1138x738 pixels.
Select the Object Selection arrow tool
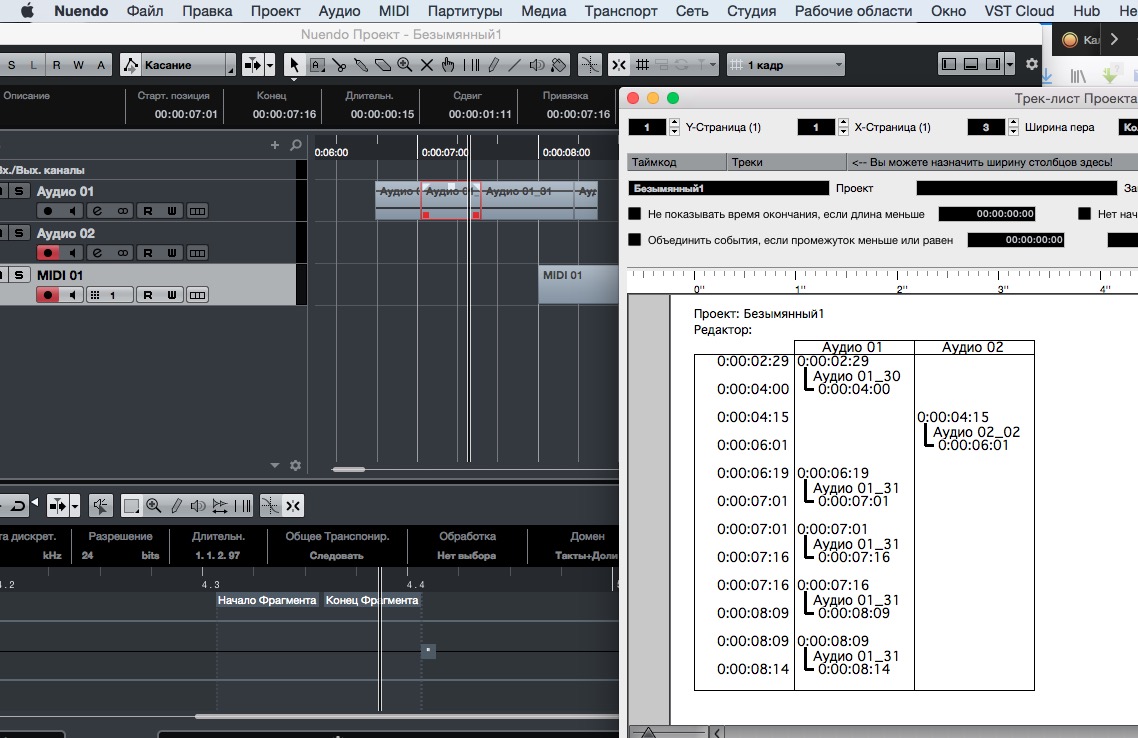coord(294,65)
